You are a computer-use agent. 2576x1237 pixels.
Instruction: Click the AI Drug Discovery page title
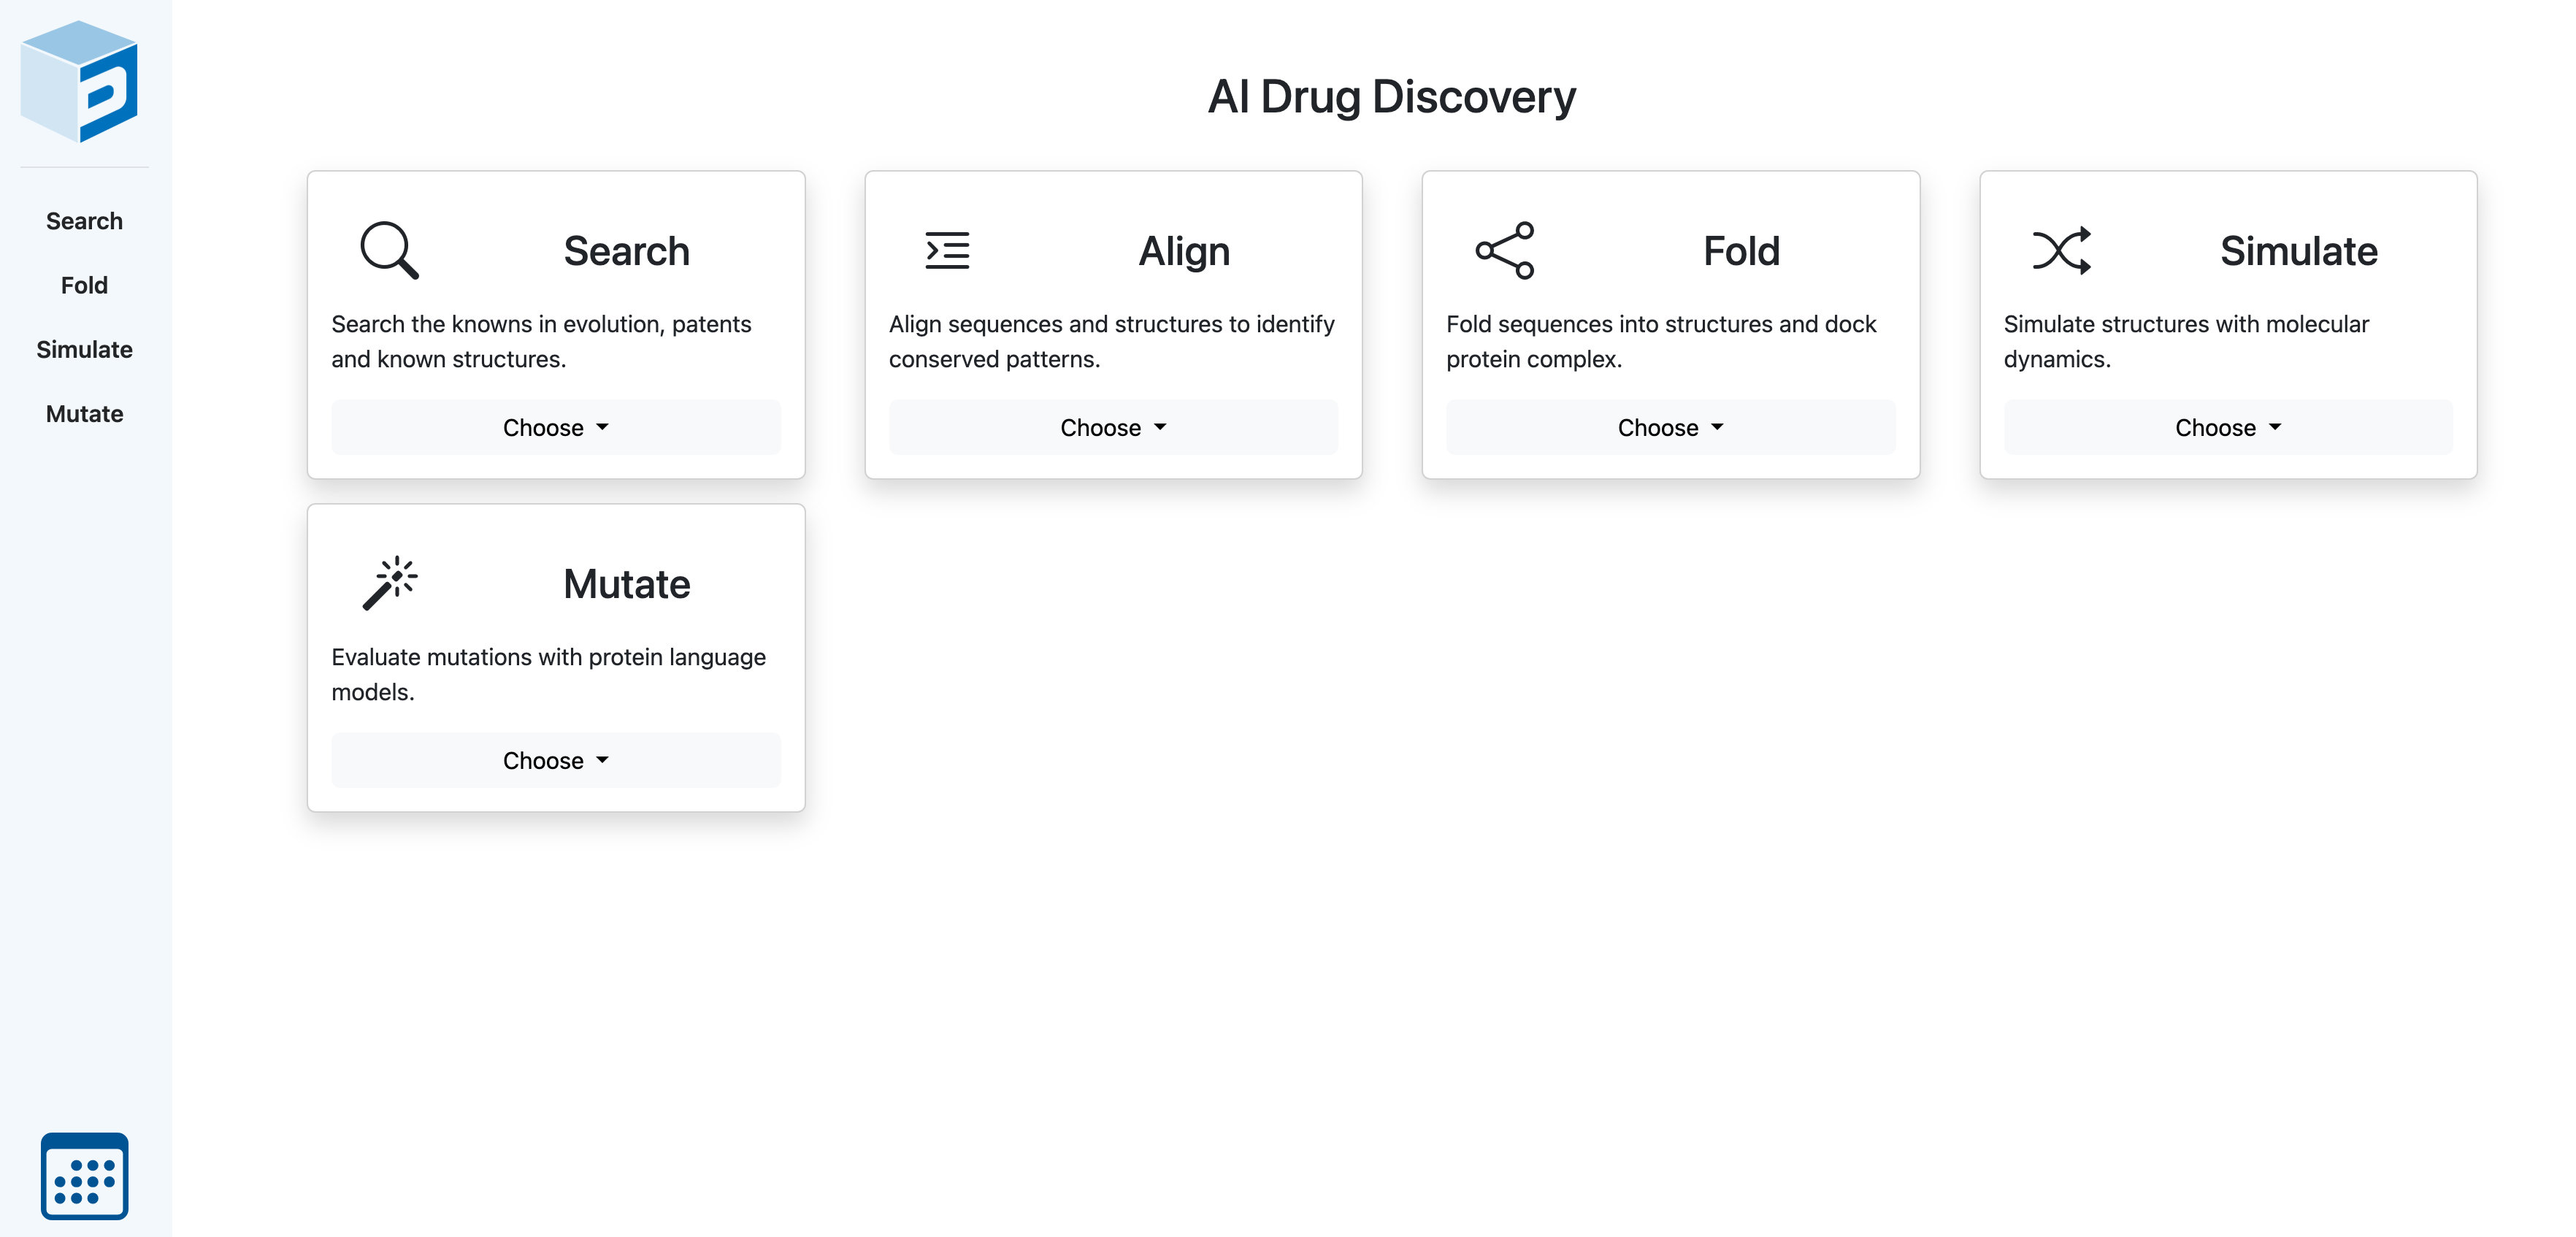click(1391, 97)
